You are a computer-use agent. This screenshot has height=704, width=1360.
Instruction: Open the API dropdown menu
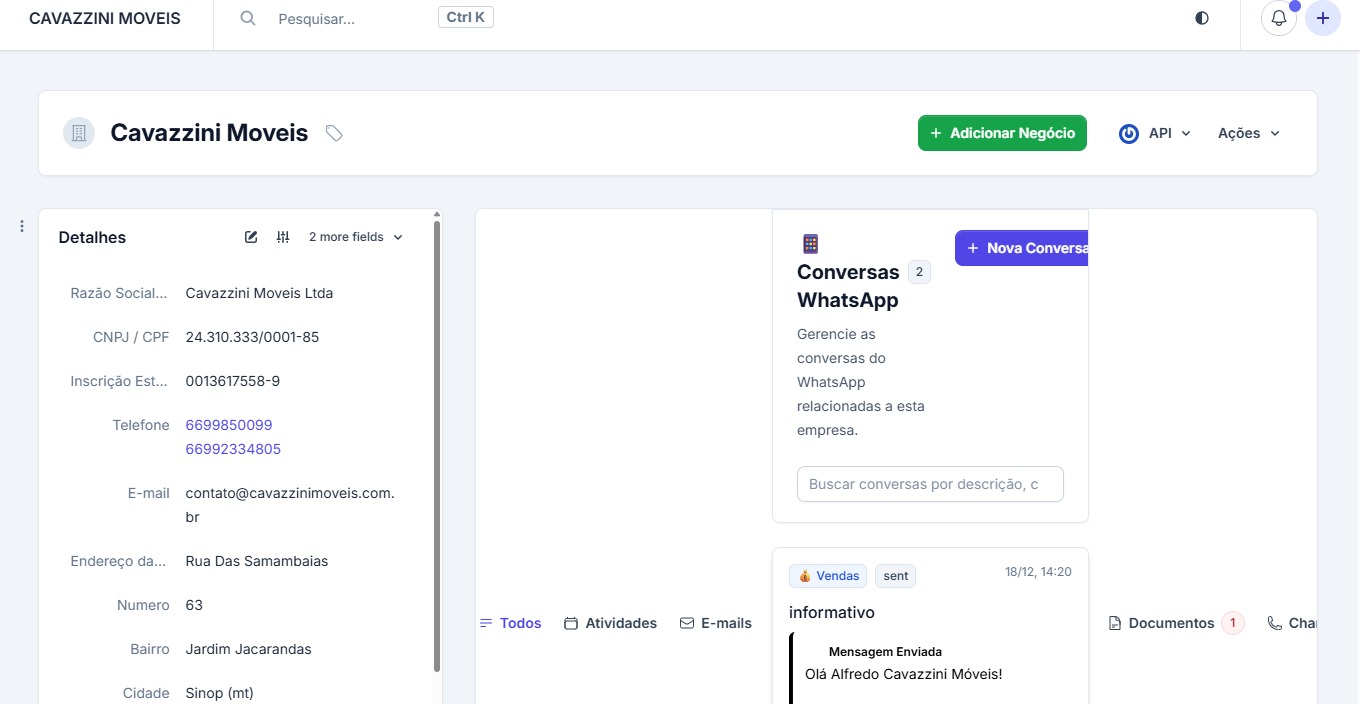[1155, 133]
